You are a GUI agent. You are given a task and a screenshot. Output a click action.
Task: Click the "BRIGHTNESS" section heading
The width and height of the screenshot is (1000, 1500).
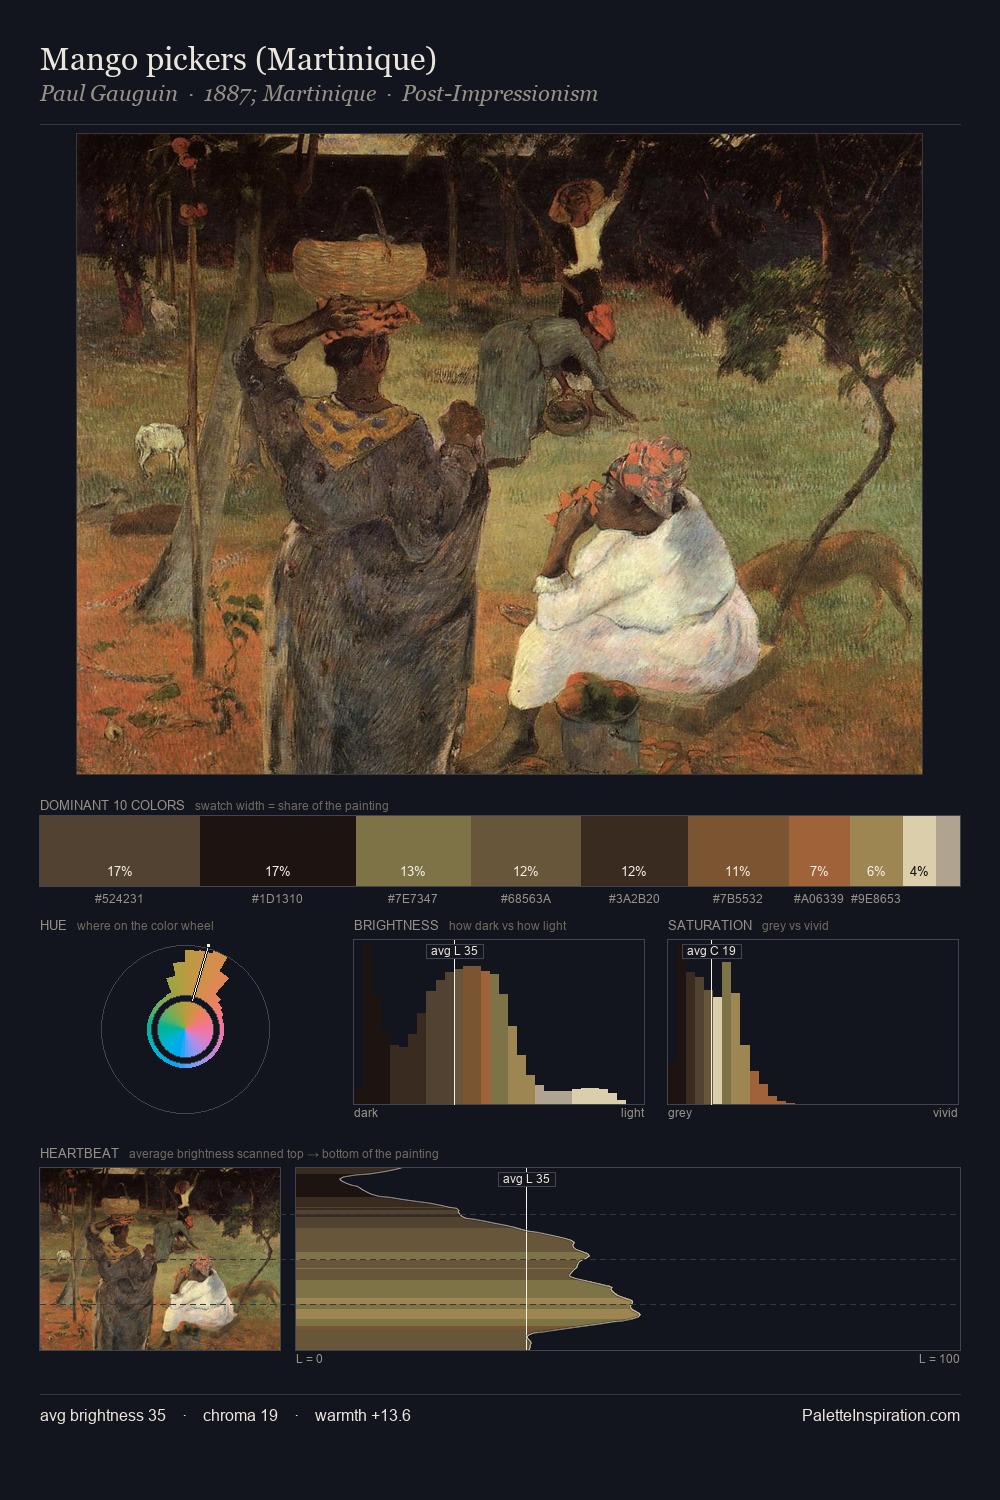(x=396, y=925)
